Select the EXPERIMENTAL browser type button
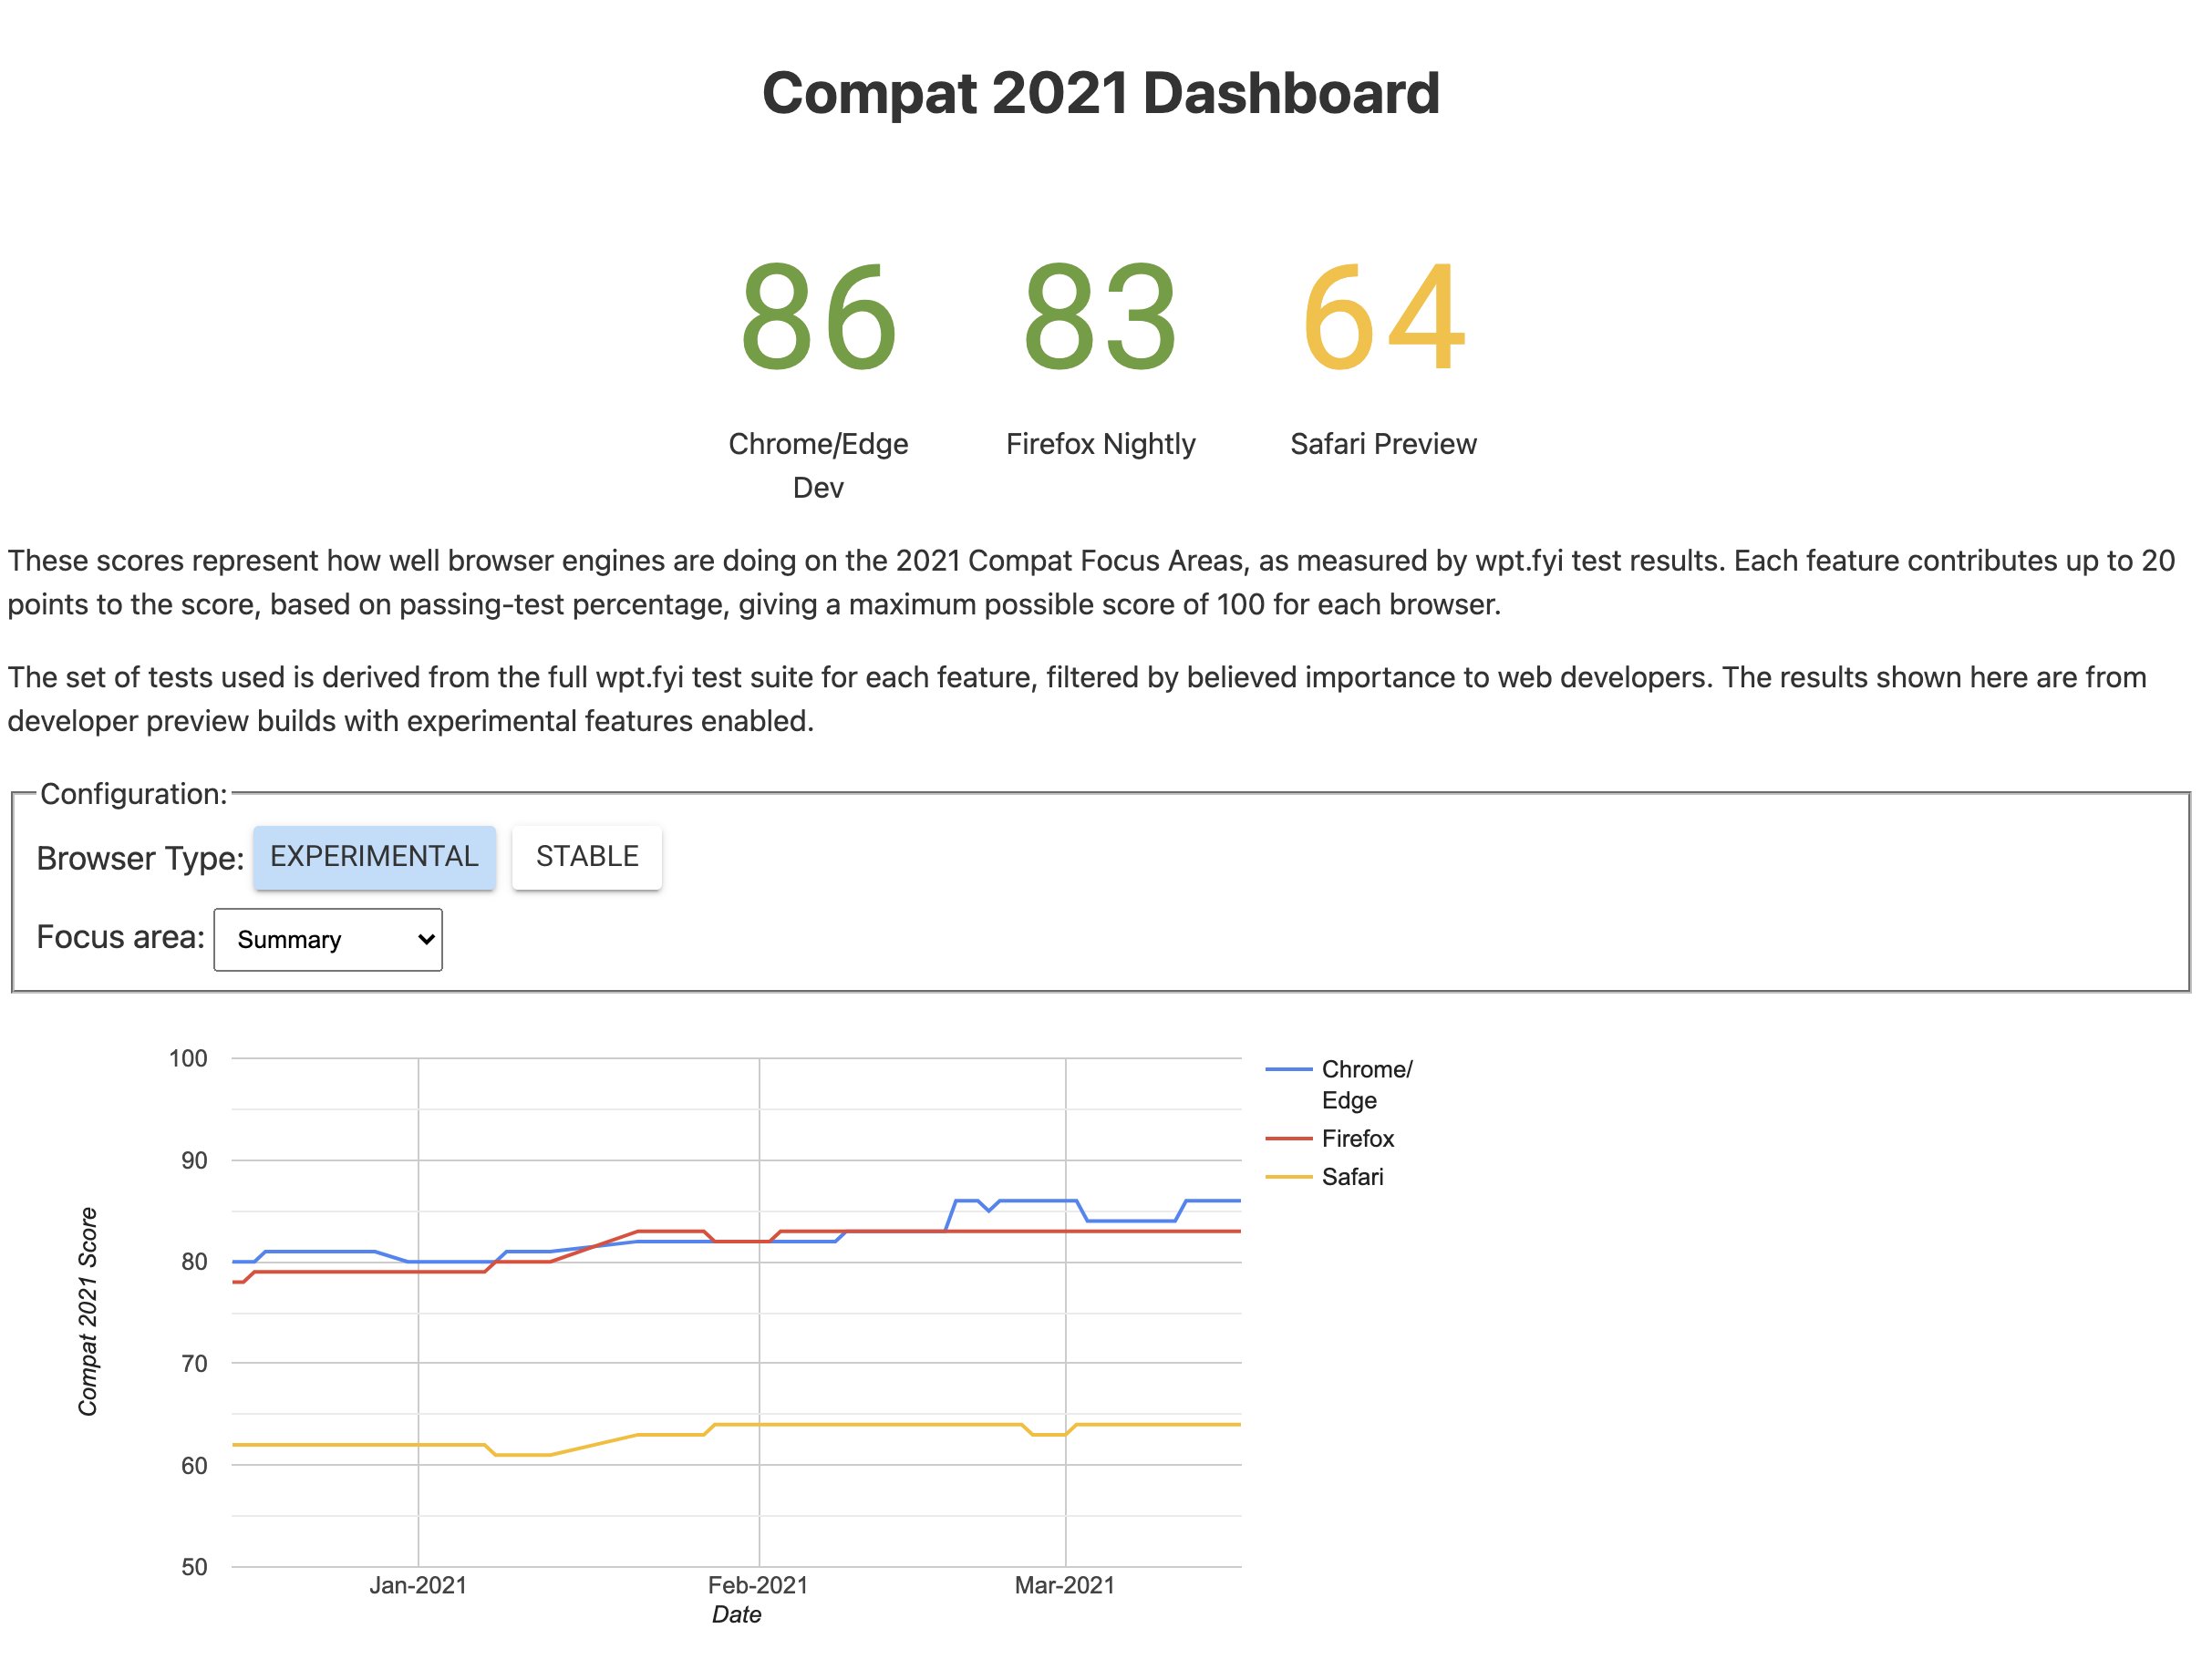The image size is (2212, 1670). [x=374, y=857]
